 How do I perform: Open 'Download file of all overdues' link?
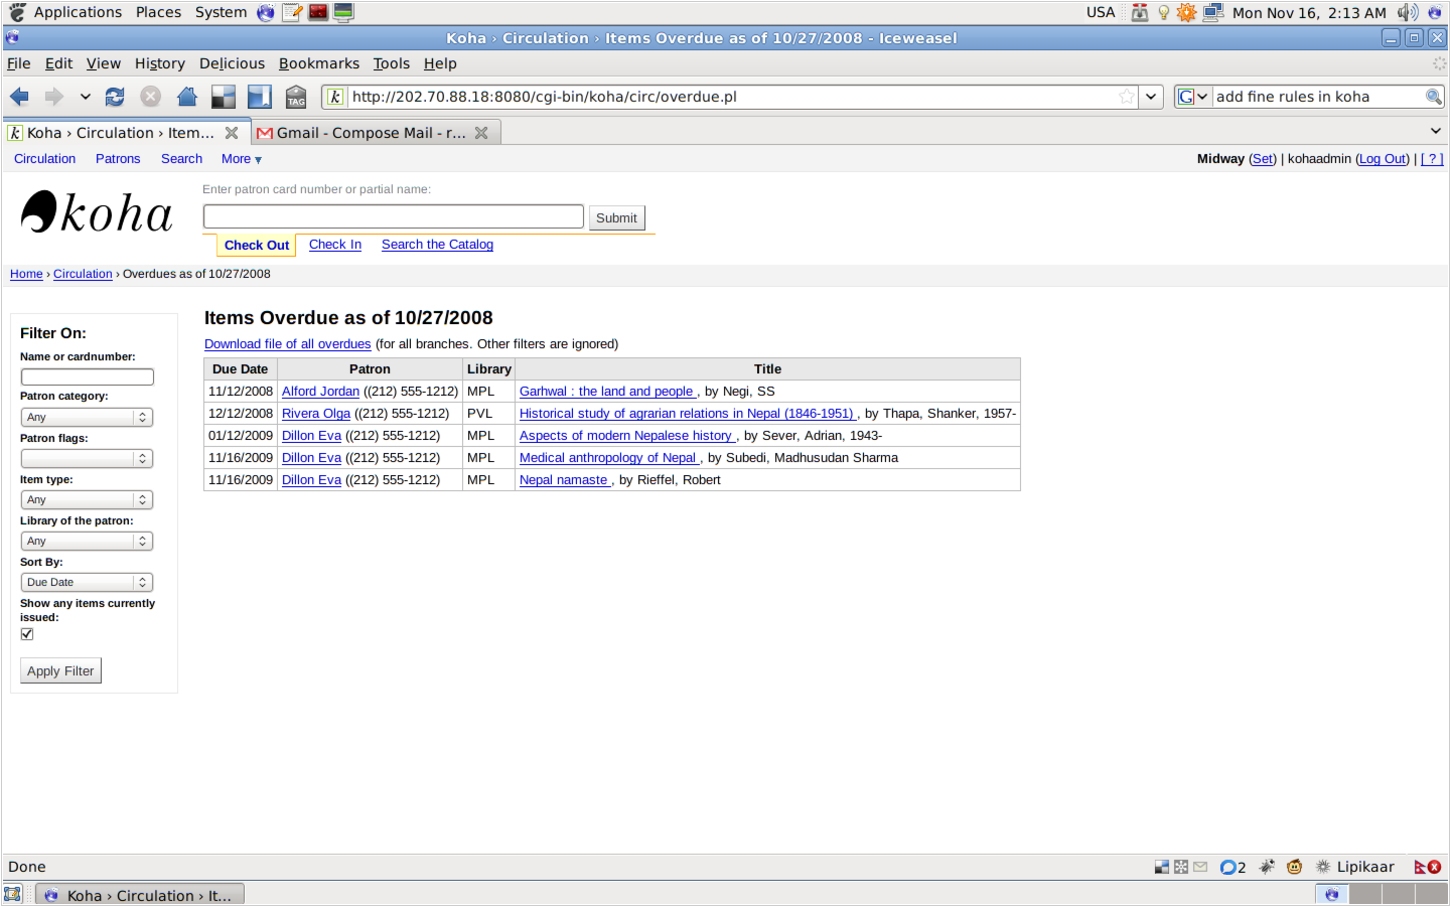pyautogui.click(x=287, y=344)
